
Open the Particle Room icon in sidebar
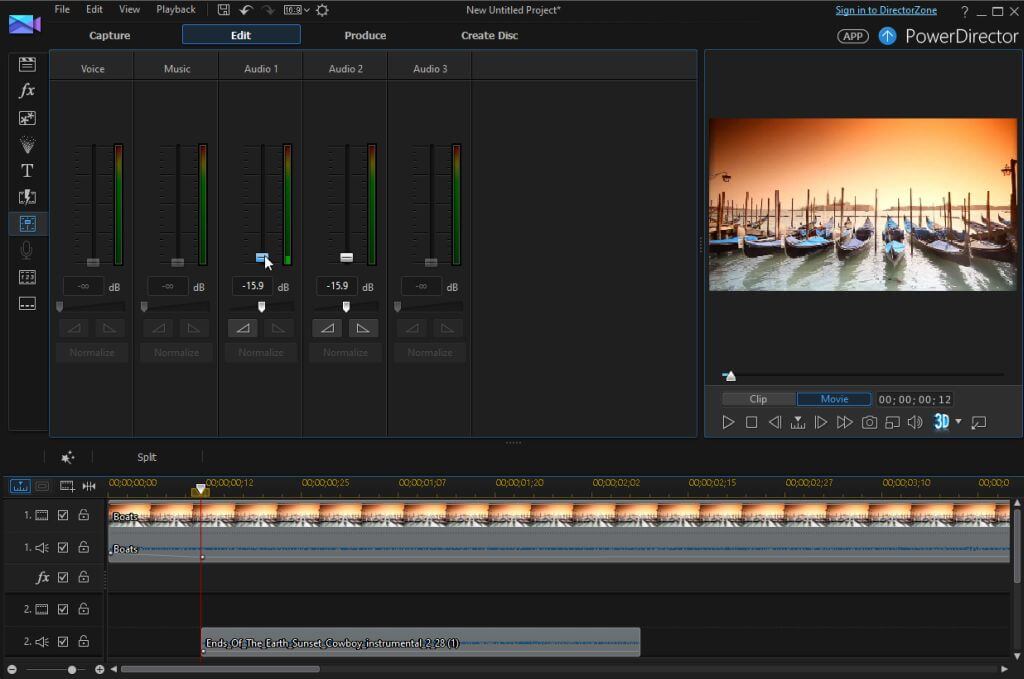click(x=27, y=144)
